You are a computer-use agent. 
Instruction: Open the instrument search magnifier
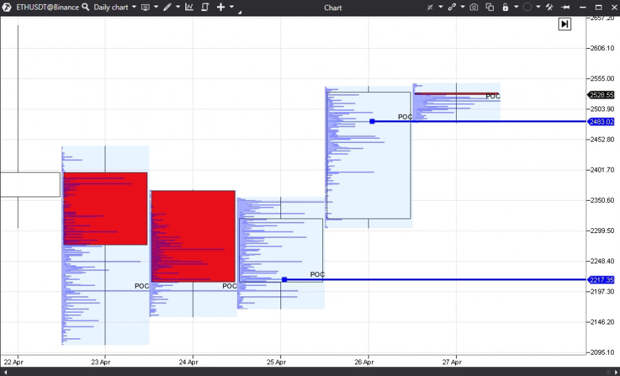85,7
